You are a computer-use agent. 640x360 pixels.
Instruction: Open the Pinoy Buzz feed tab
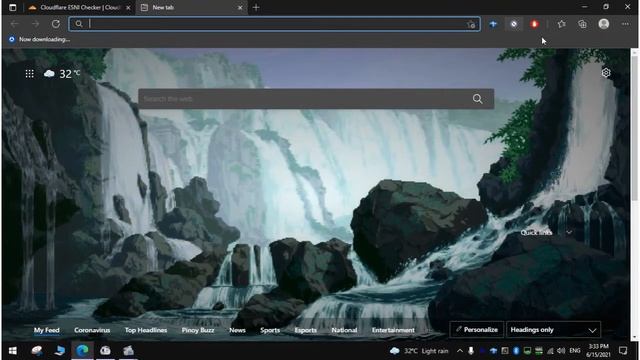pos(198,330)
